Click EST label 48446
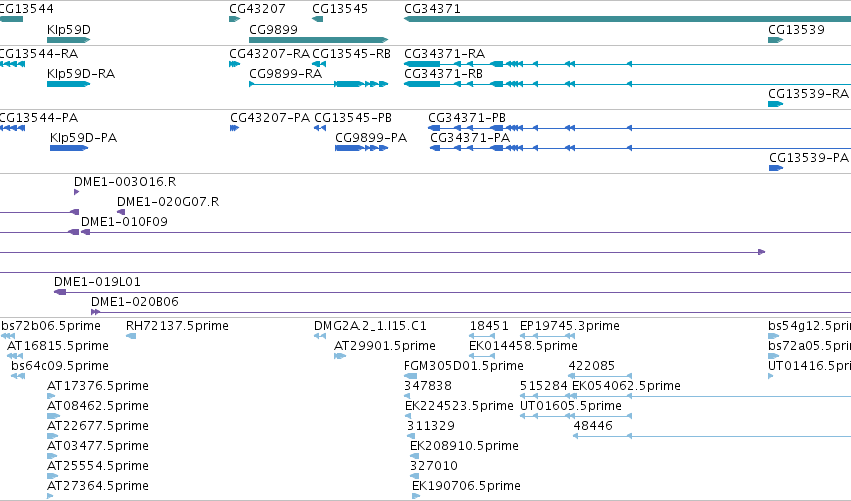 click(x=593, y=426)
